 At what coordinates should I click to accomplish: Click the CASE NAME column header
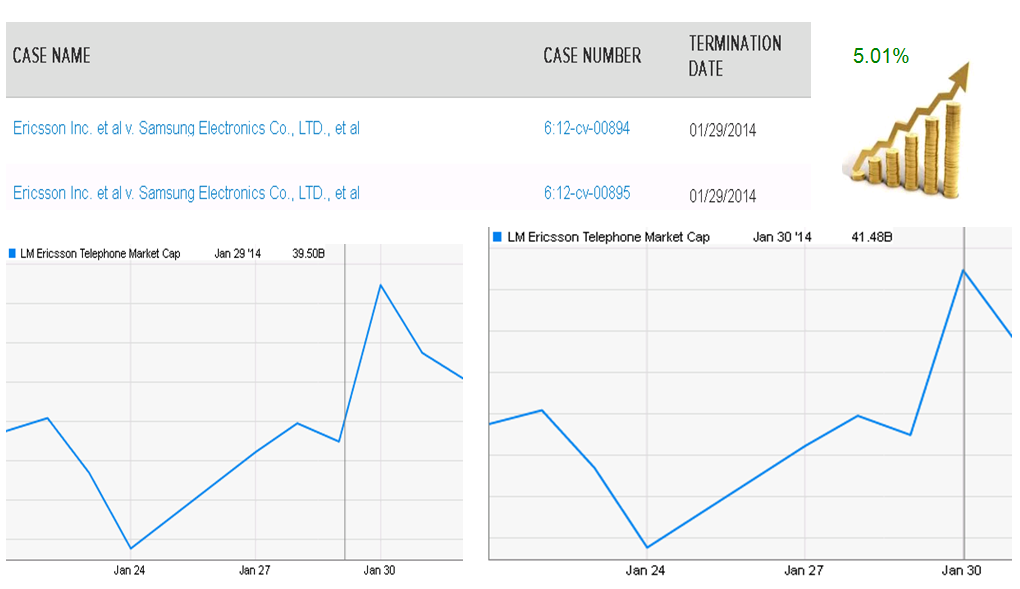click(x=51, y=55)
